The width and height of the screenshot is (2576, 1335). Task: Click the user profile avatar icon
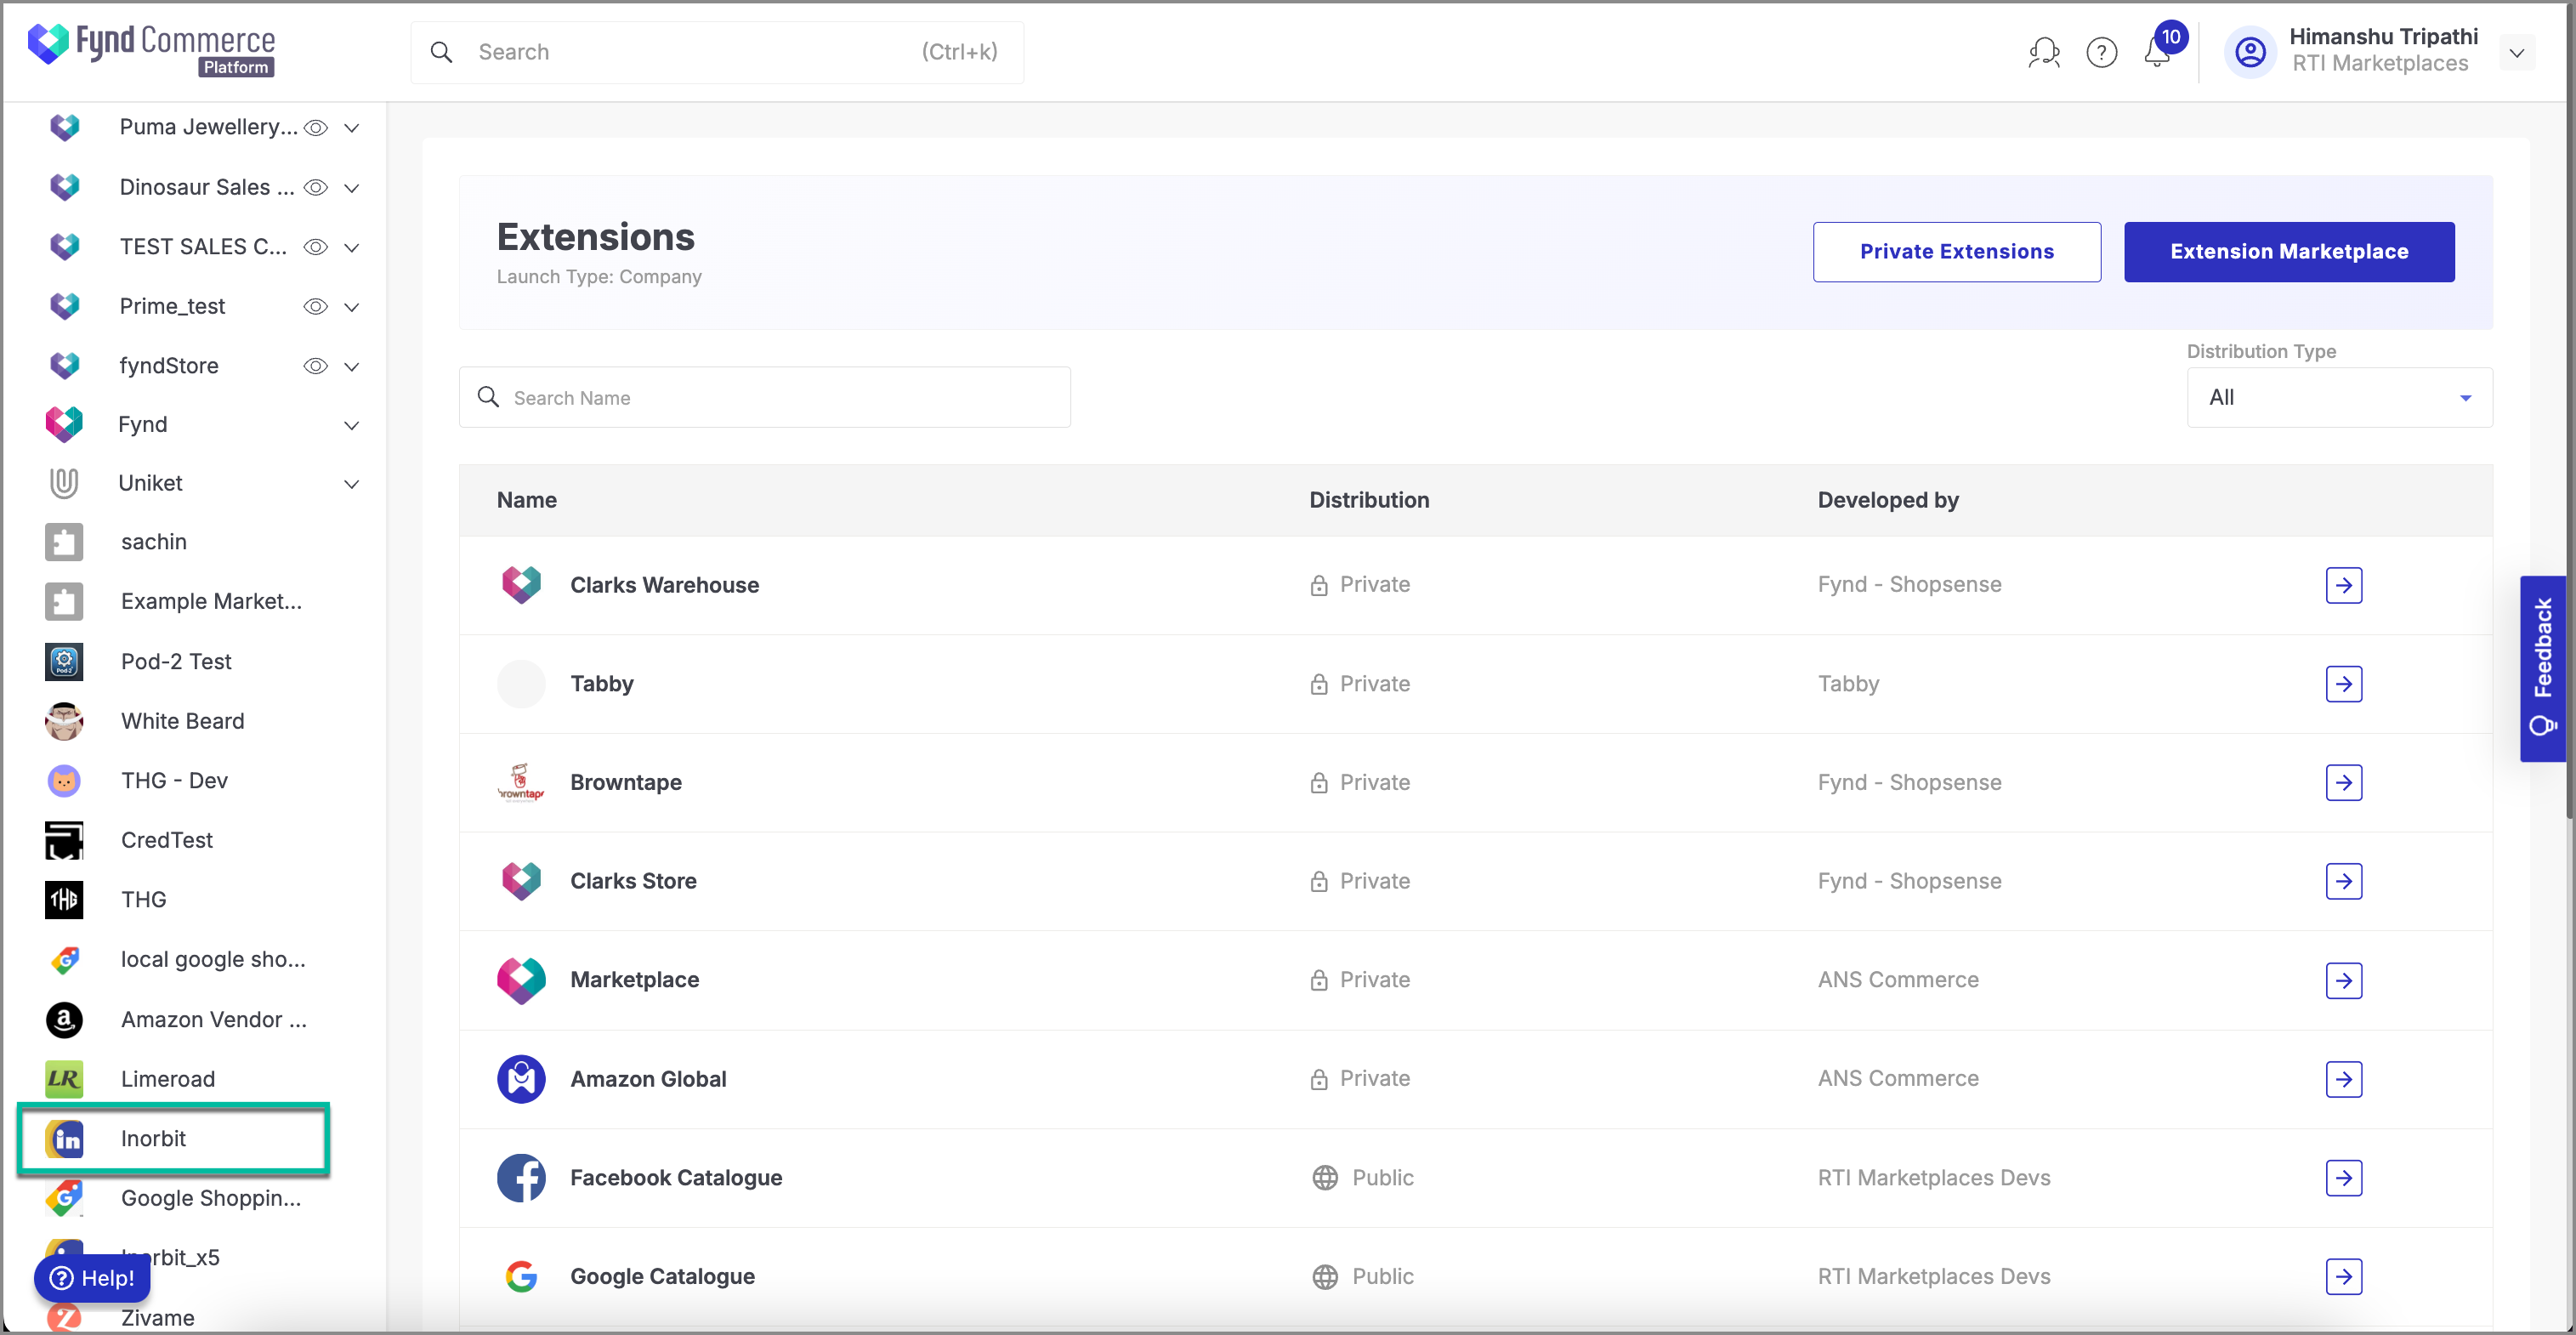2250,51
